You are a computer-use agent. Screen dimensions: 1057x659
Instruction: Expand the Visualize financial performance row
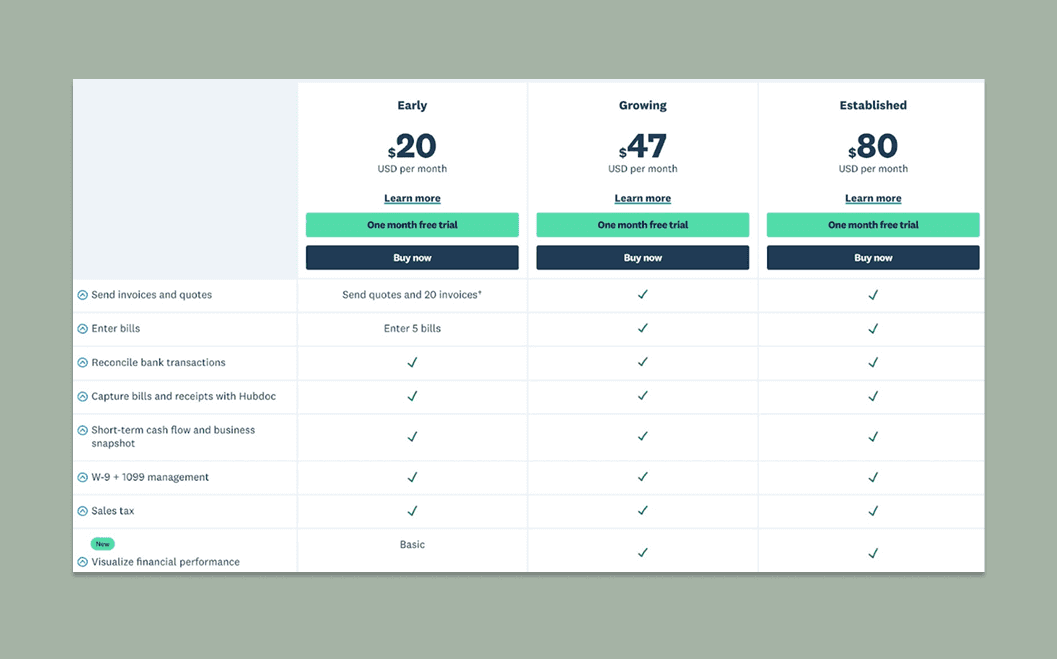coord(83,561)
